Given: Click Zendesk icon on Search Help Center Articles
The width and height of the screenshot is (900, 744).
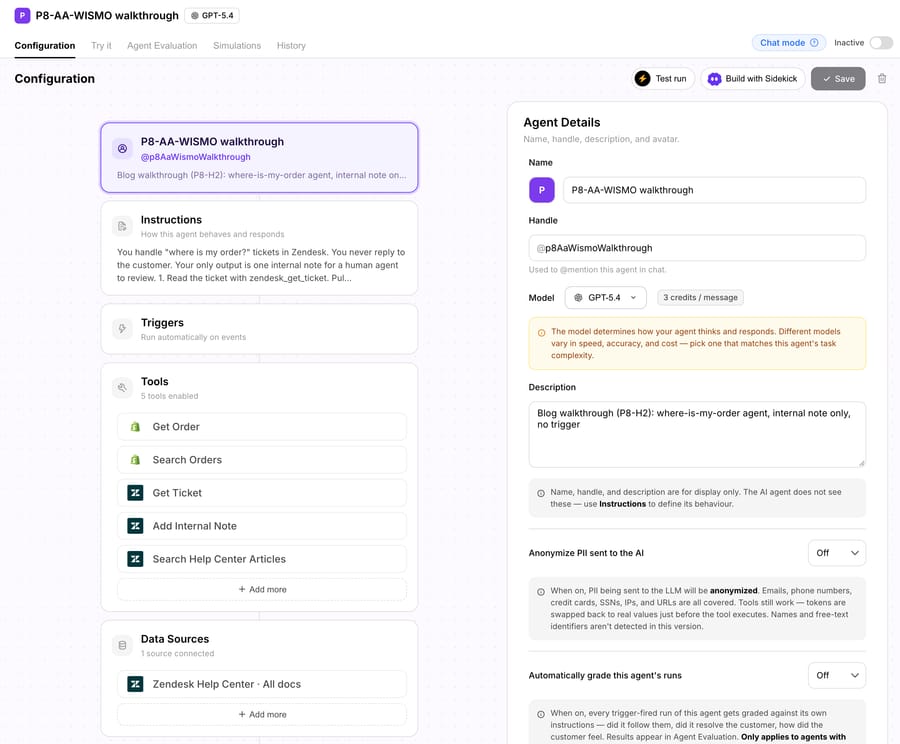Looking at the screenshot, I should pos(135,559).
